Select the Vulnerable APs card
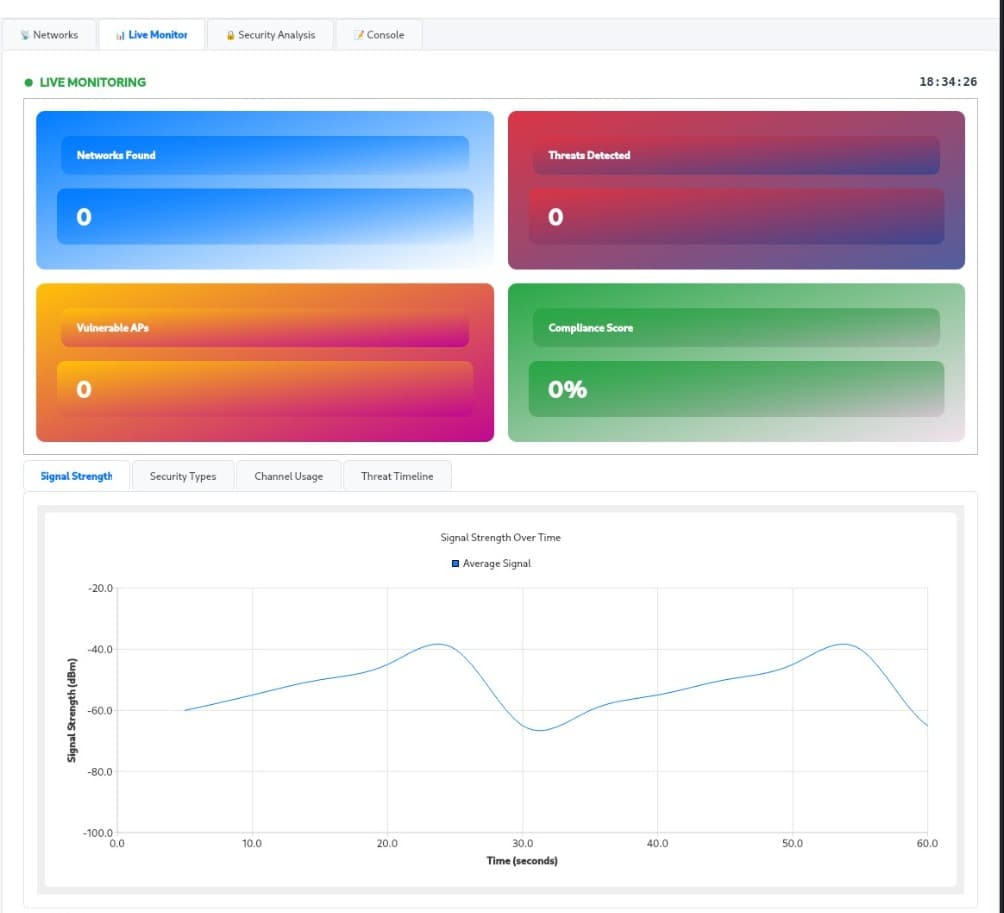Screen dimensions: 1004x913 [264, 362]
